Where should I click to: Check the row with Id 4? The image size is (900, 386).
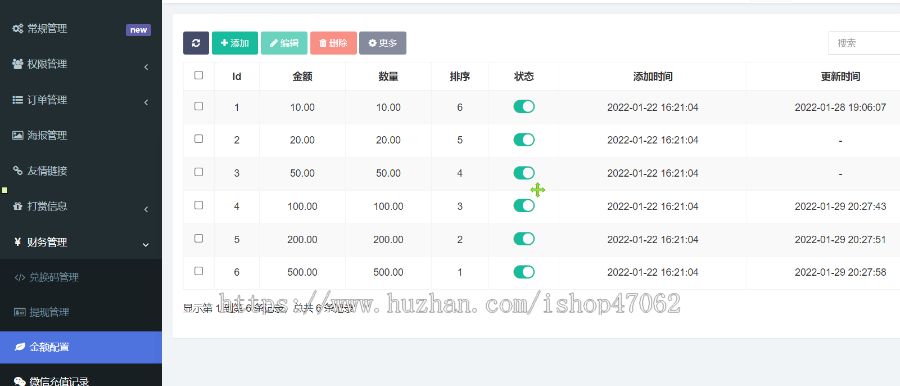click(199, 205)
